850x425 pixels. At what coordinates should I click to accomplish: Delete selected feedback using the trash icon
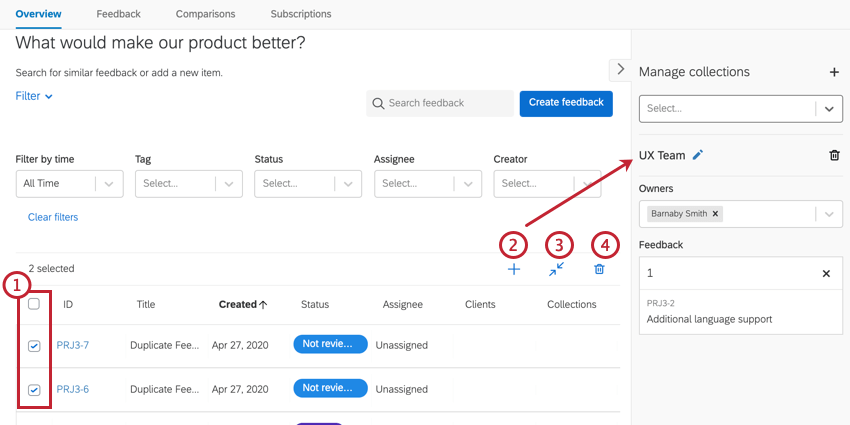click(x=599, y=269)
